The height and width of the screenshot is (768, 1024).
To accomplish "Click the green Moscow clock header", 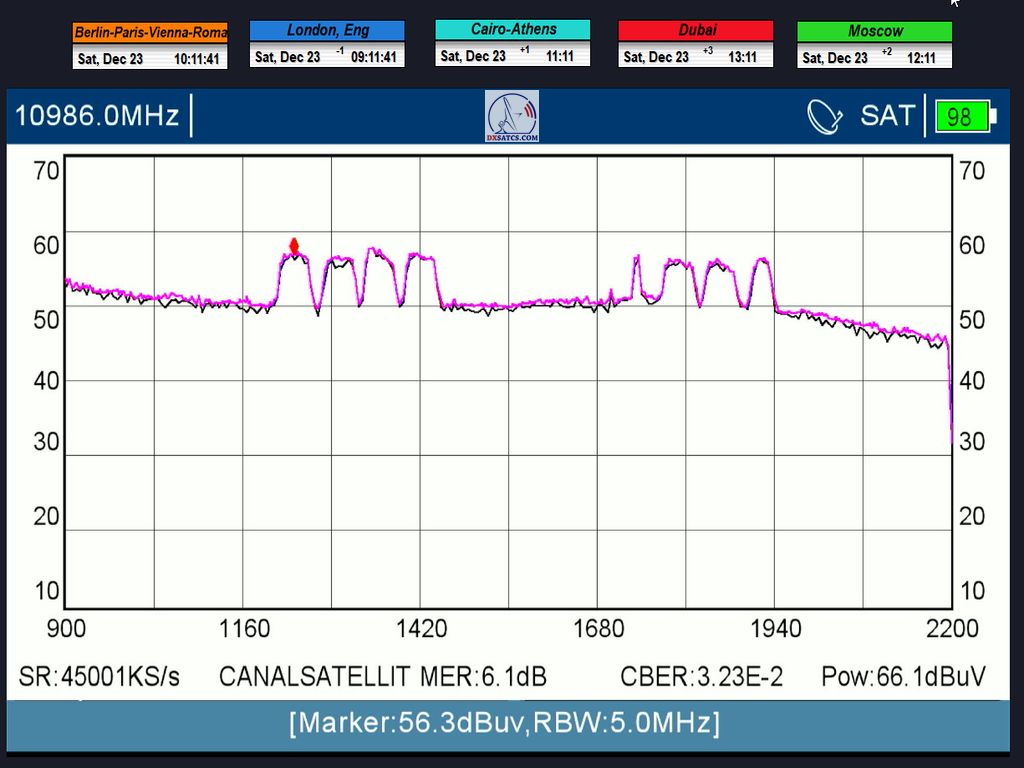I will (874, 32).
